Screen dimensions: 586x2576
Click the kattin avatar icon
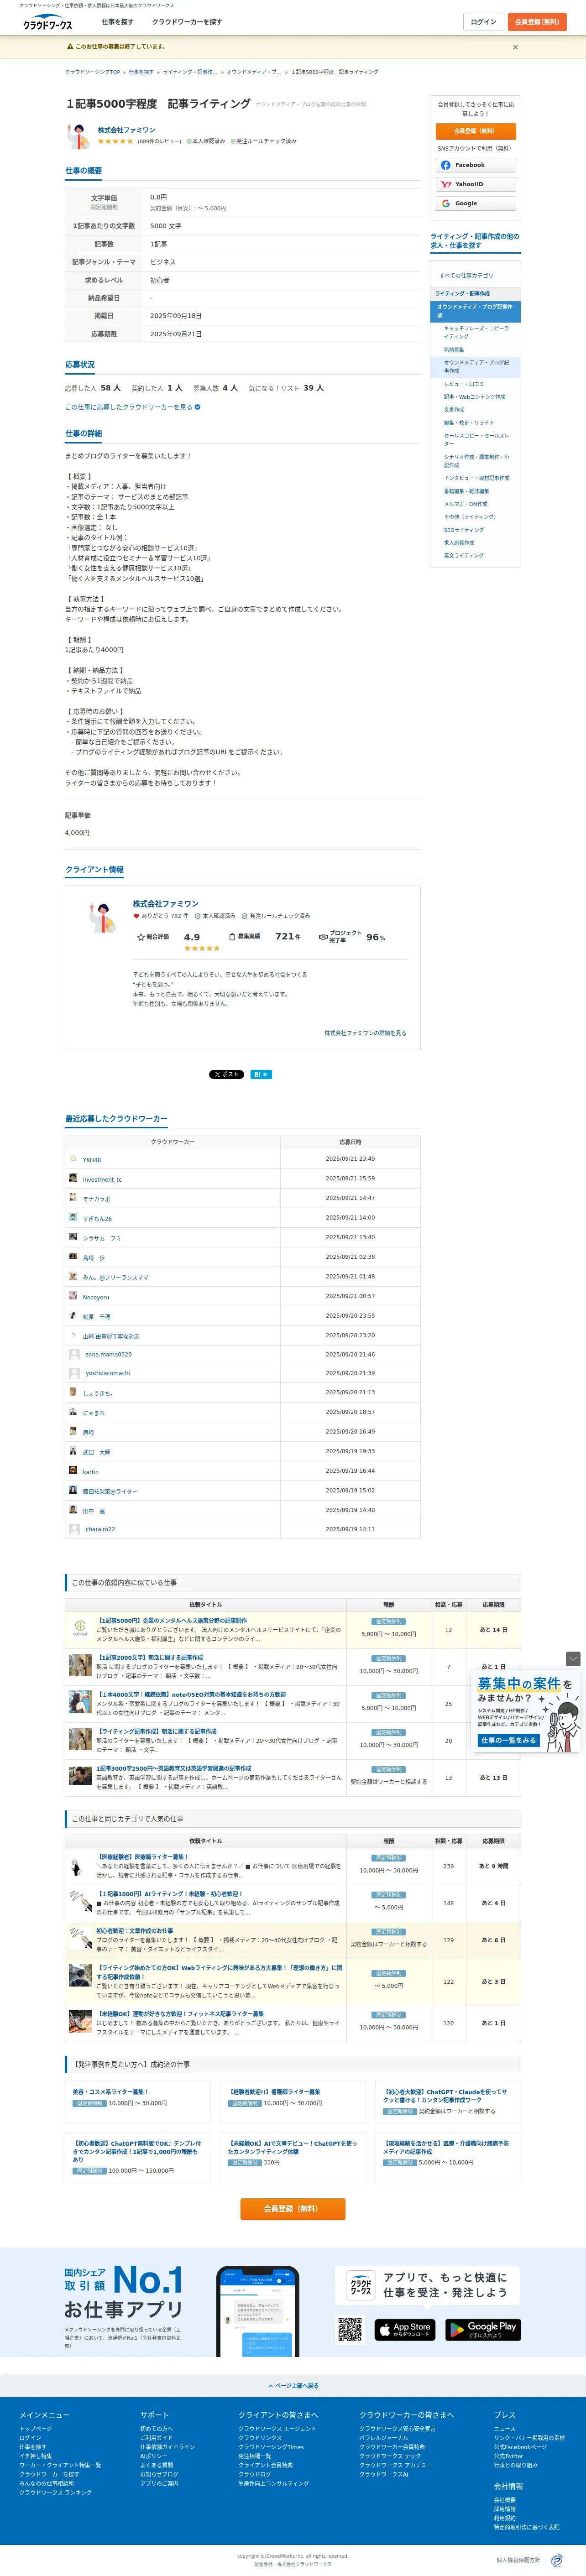pos(73,1471)
